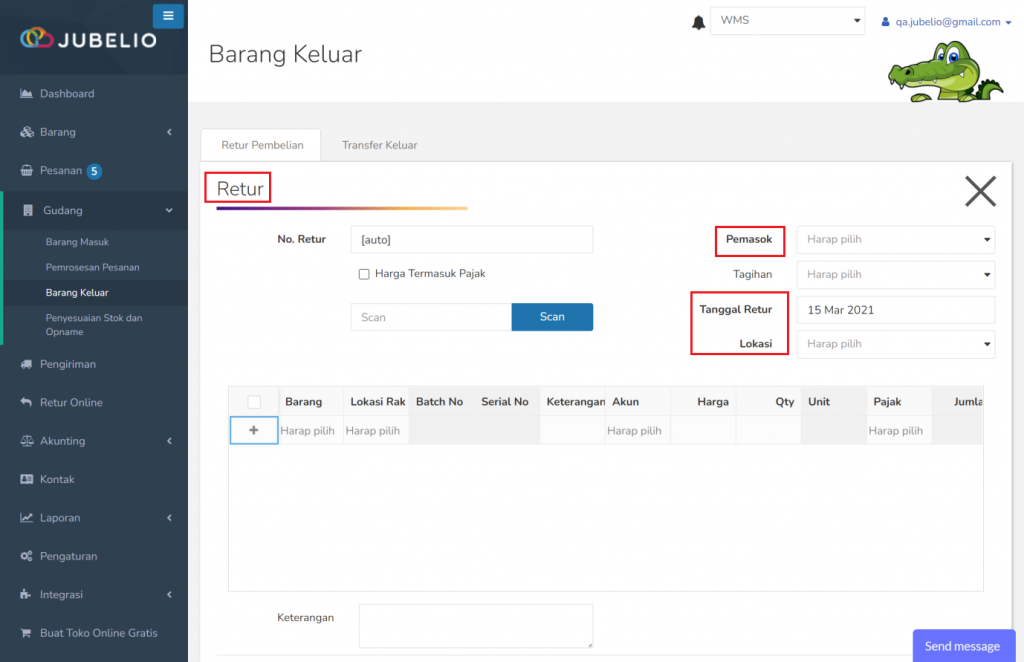Click the Dashboard chart icon
Screen dimensions: 1024x662
pos(26,93)
